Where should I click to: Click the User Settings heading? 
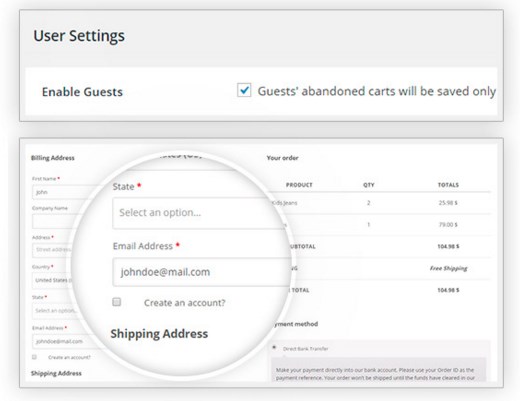pos(79,36)
